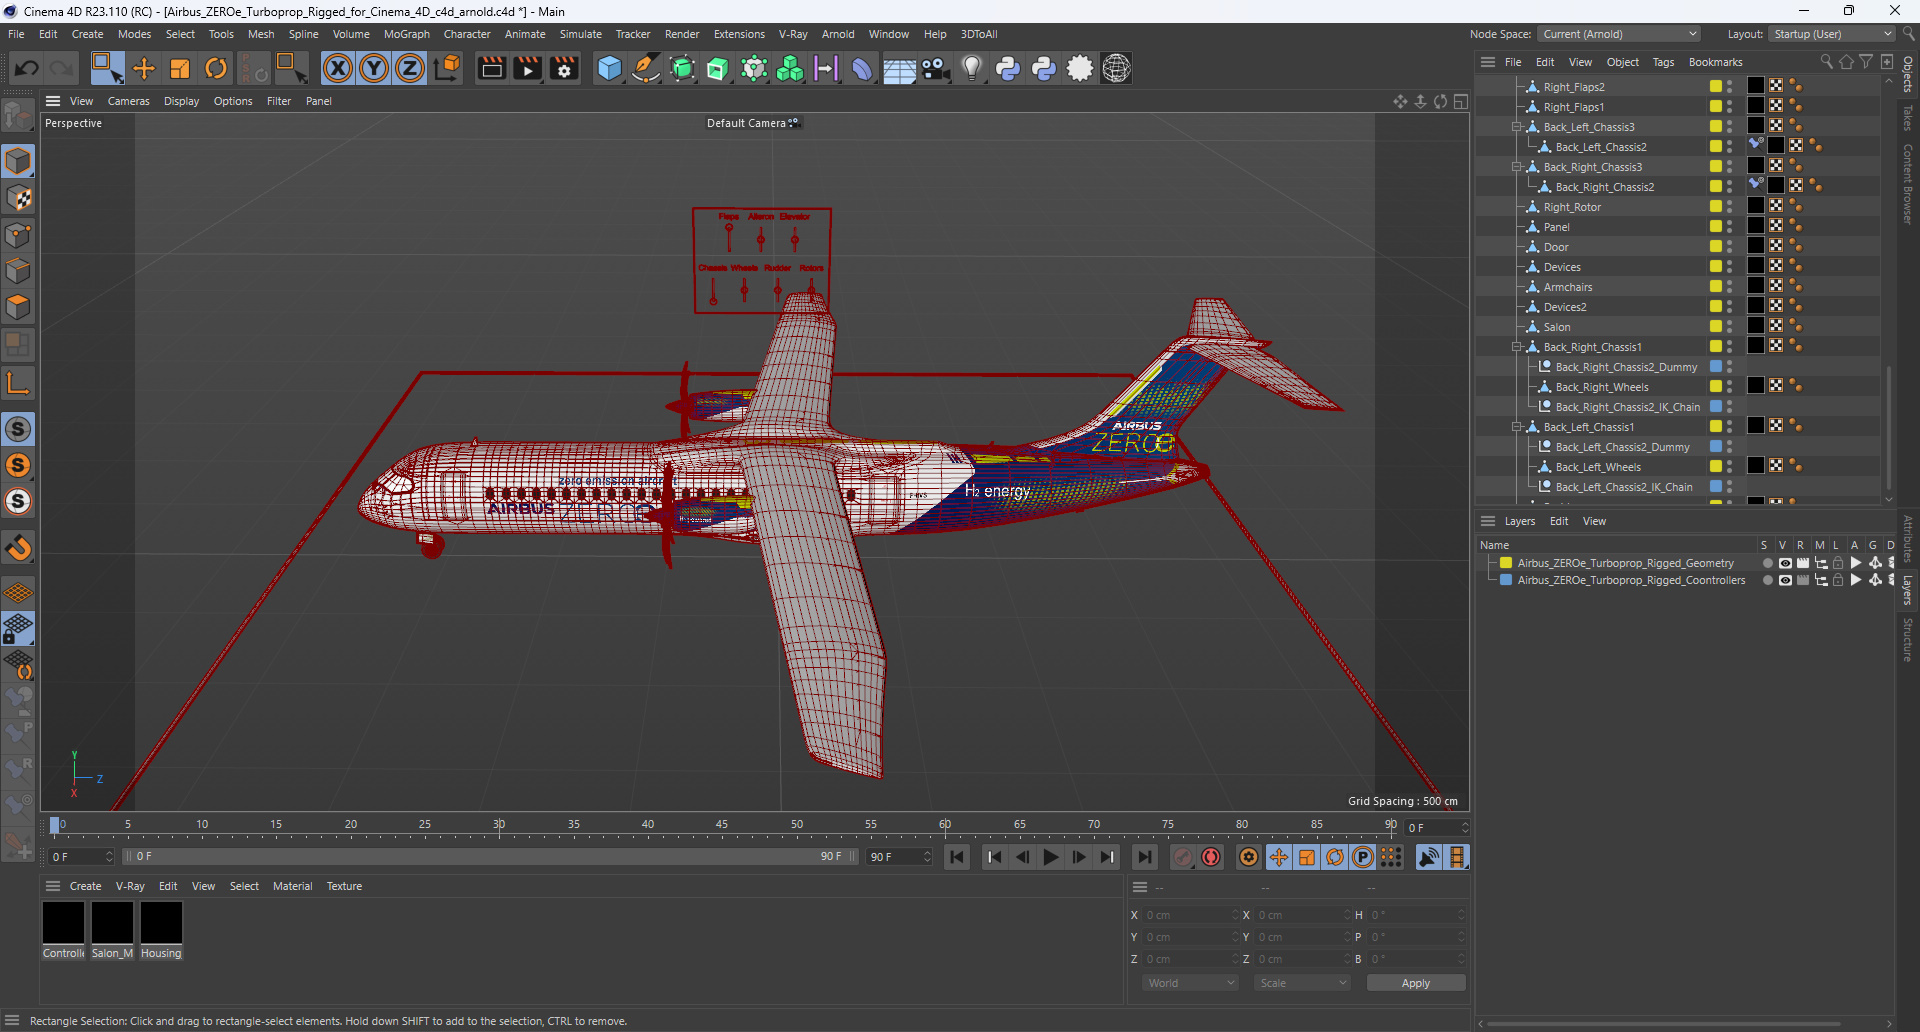This screenshot has width=1920, height=1032.
Task: Toggle visibility dots for Door object
Action: click(x=1730, y=247)
